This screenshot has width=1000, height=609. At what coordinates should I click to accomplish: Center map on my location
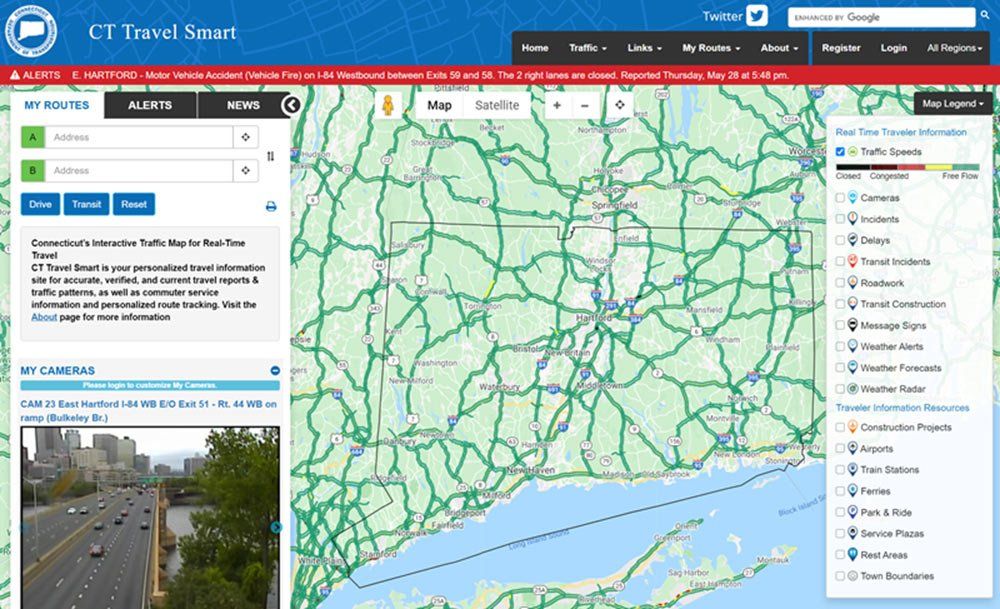[x=619, y=105]
